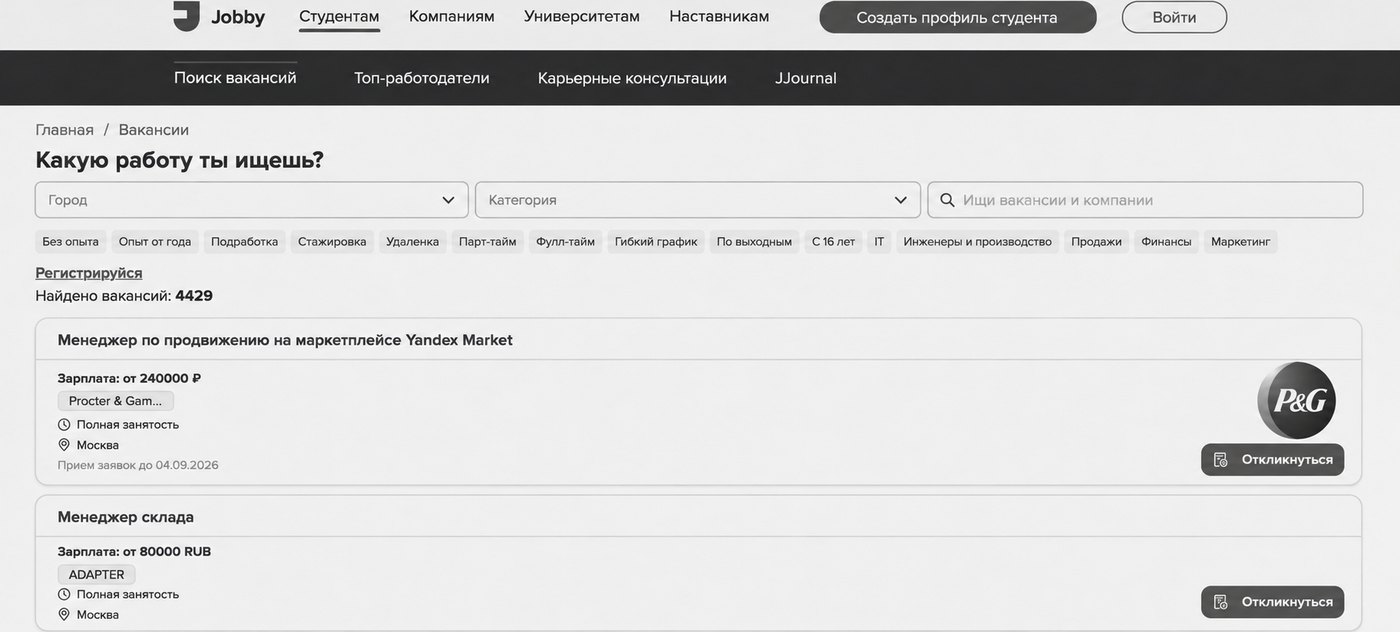Click 'Найдено вакансий: 4429' text
Image resolution: width=1400 pixels, height=632 pixels.
coord(124,296)
